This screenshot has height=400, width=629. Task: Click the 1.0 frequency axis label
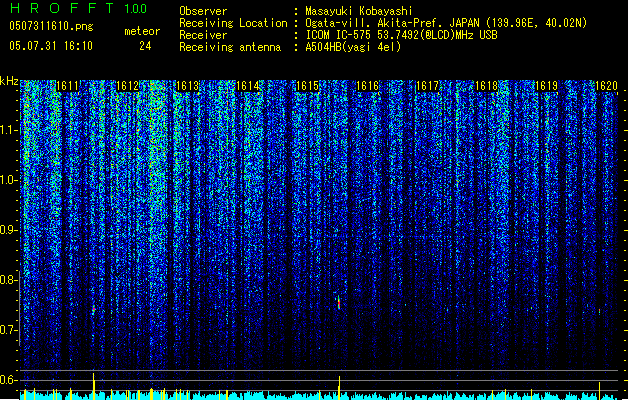tap(8, 180)
